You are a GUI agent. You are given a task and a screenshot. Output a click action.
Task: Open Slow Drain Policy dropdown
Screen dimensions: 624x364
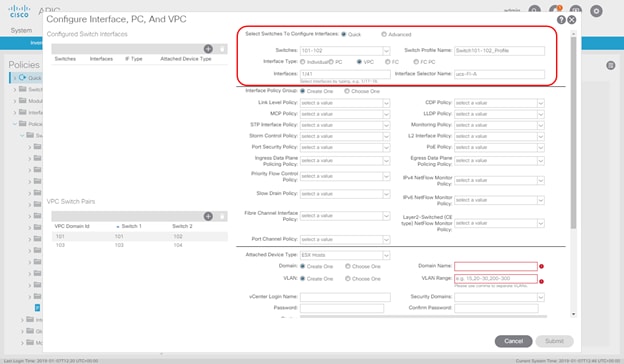coord(386,194)
